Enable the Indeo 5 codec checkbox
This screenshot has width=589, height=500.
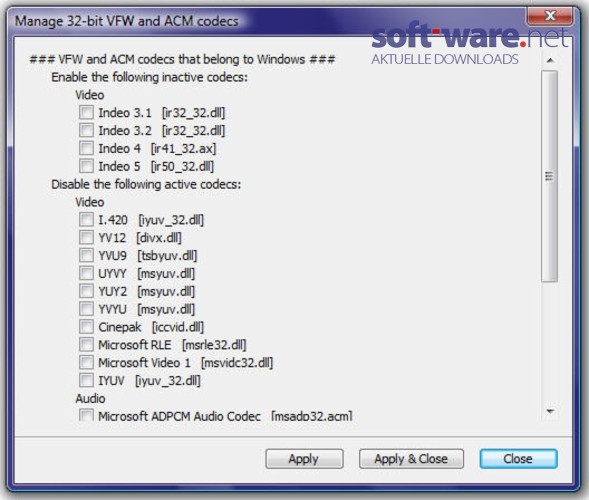coord(86,166)
